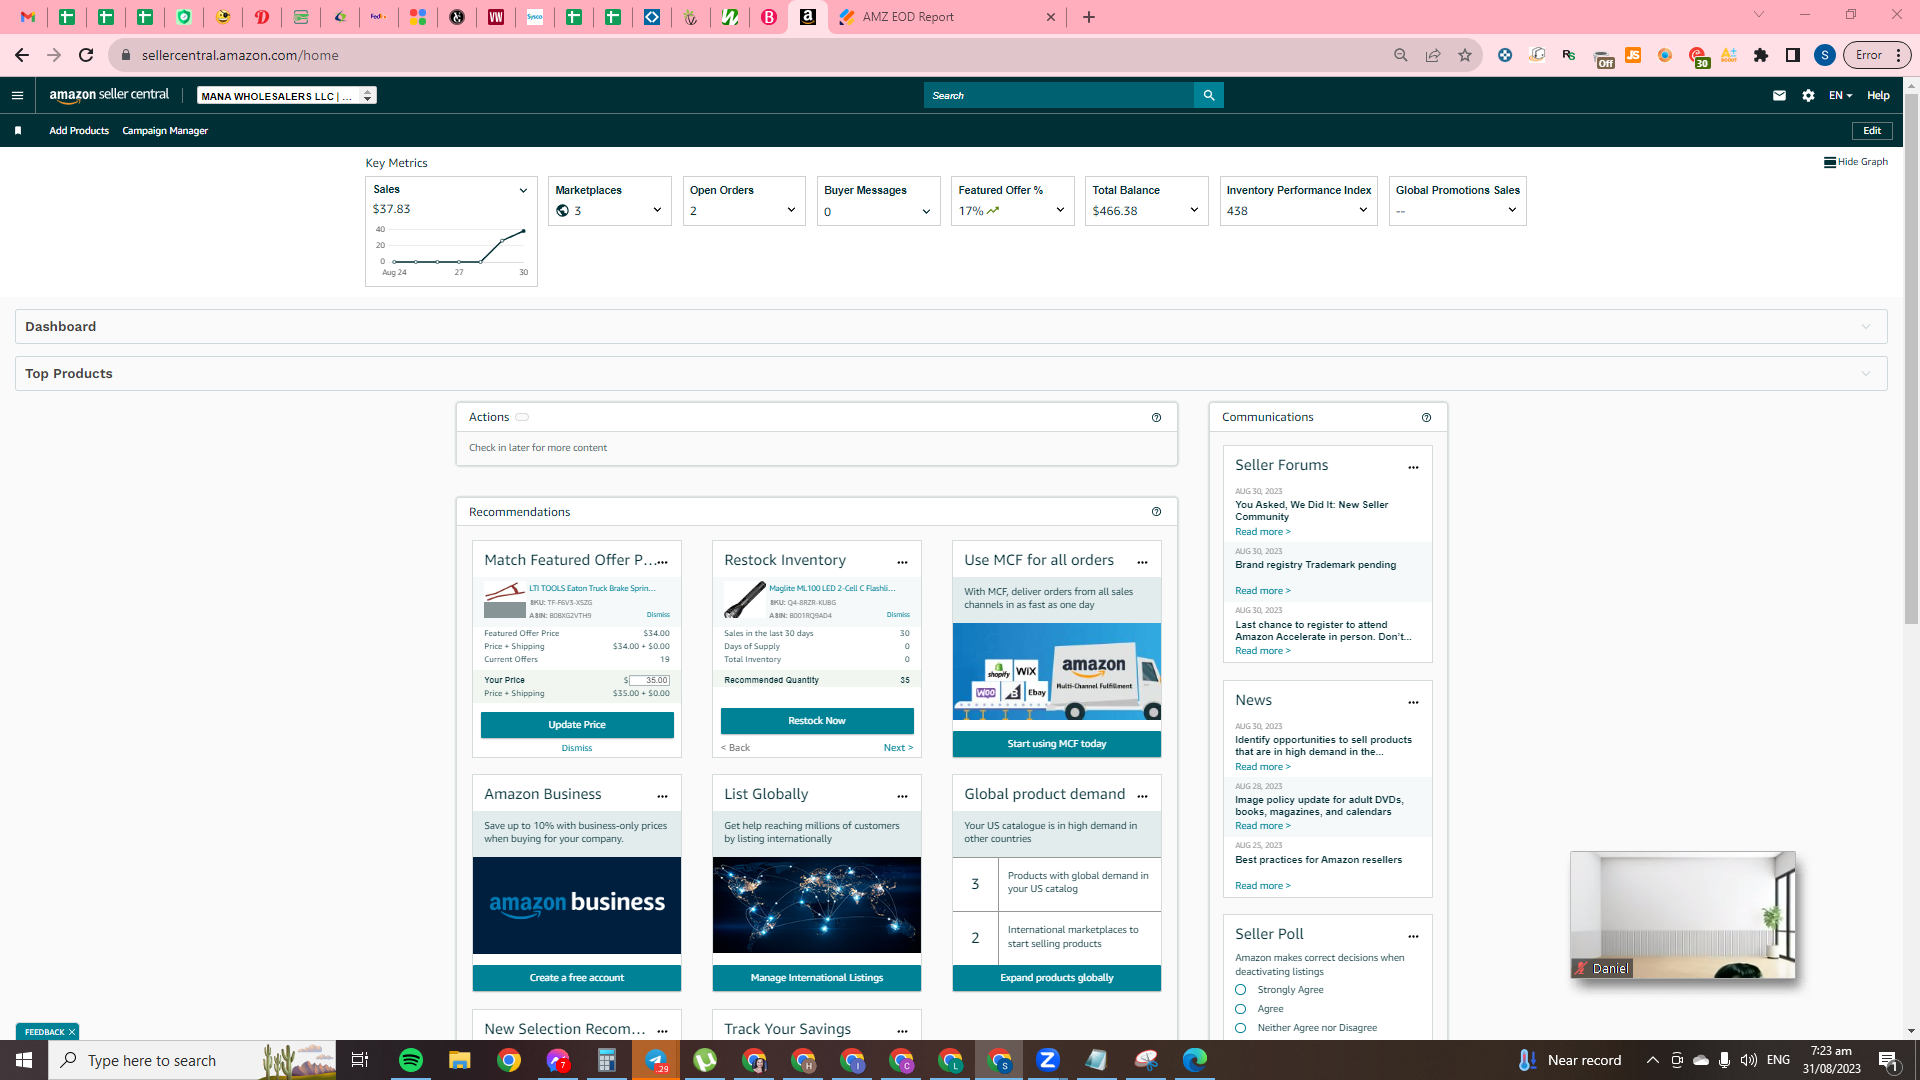Expand the Global Promotions Sales dropdown

(1512, 210)
